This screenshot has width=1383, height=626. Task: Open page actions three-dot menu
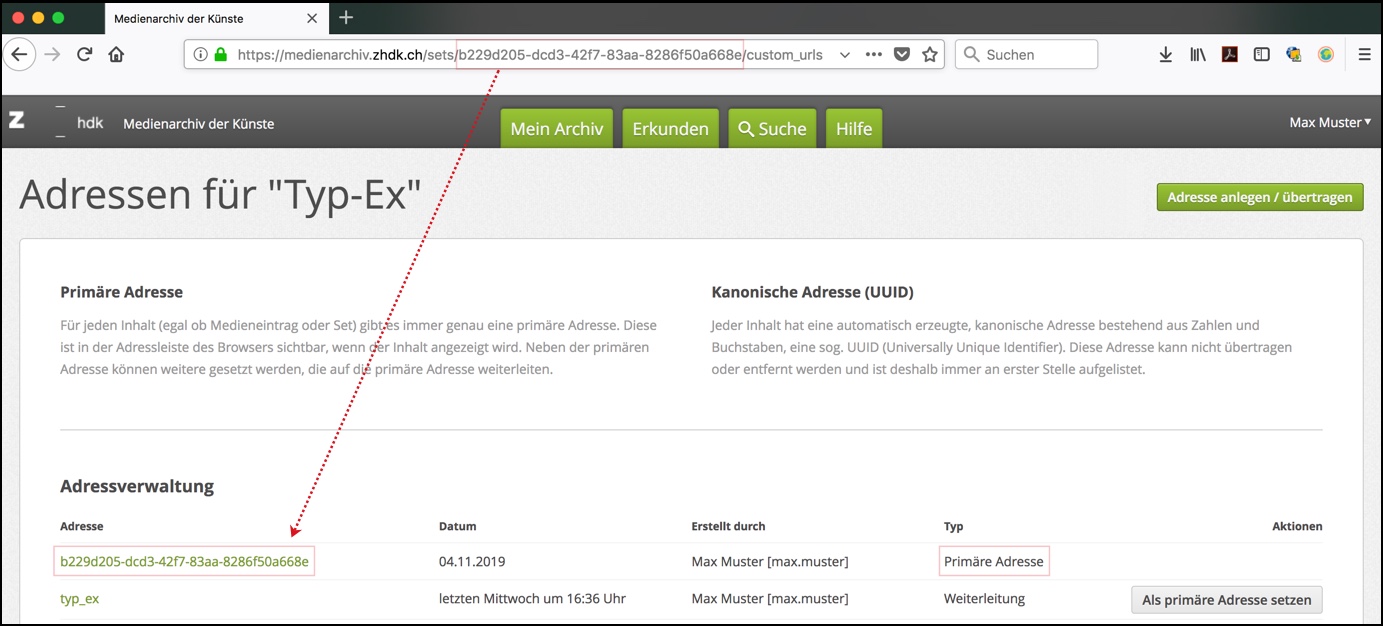point(874,55)
